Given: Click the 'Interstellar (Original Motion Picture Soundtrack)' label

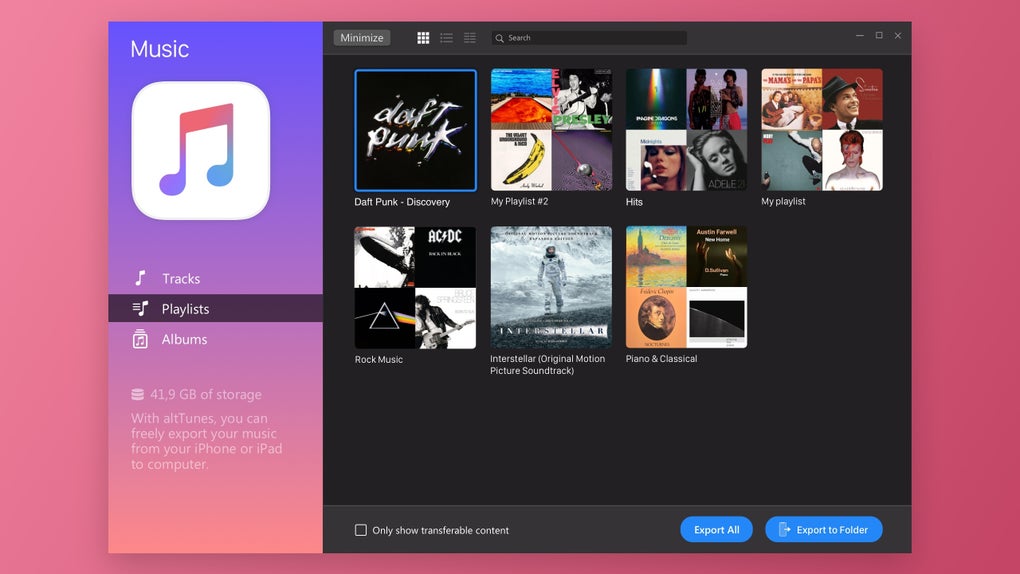Looking at the screenshot, I should [x=548, y=364].
